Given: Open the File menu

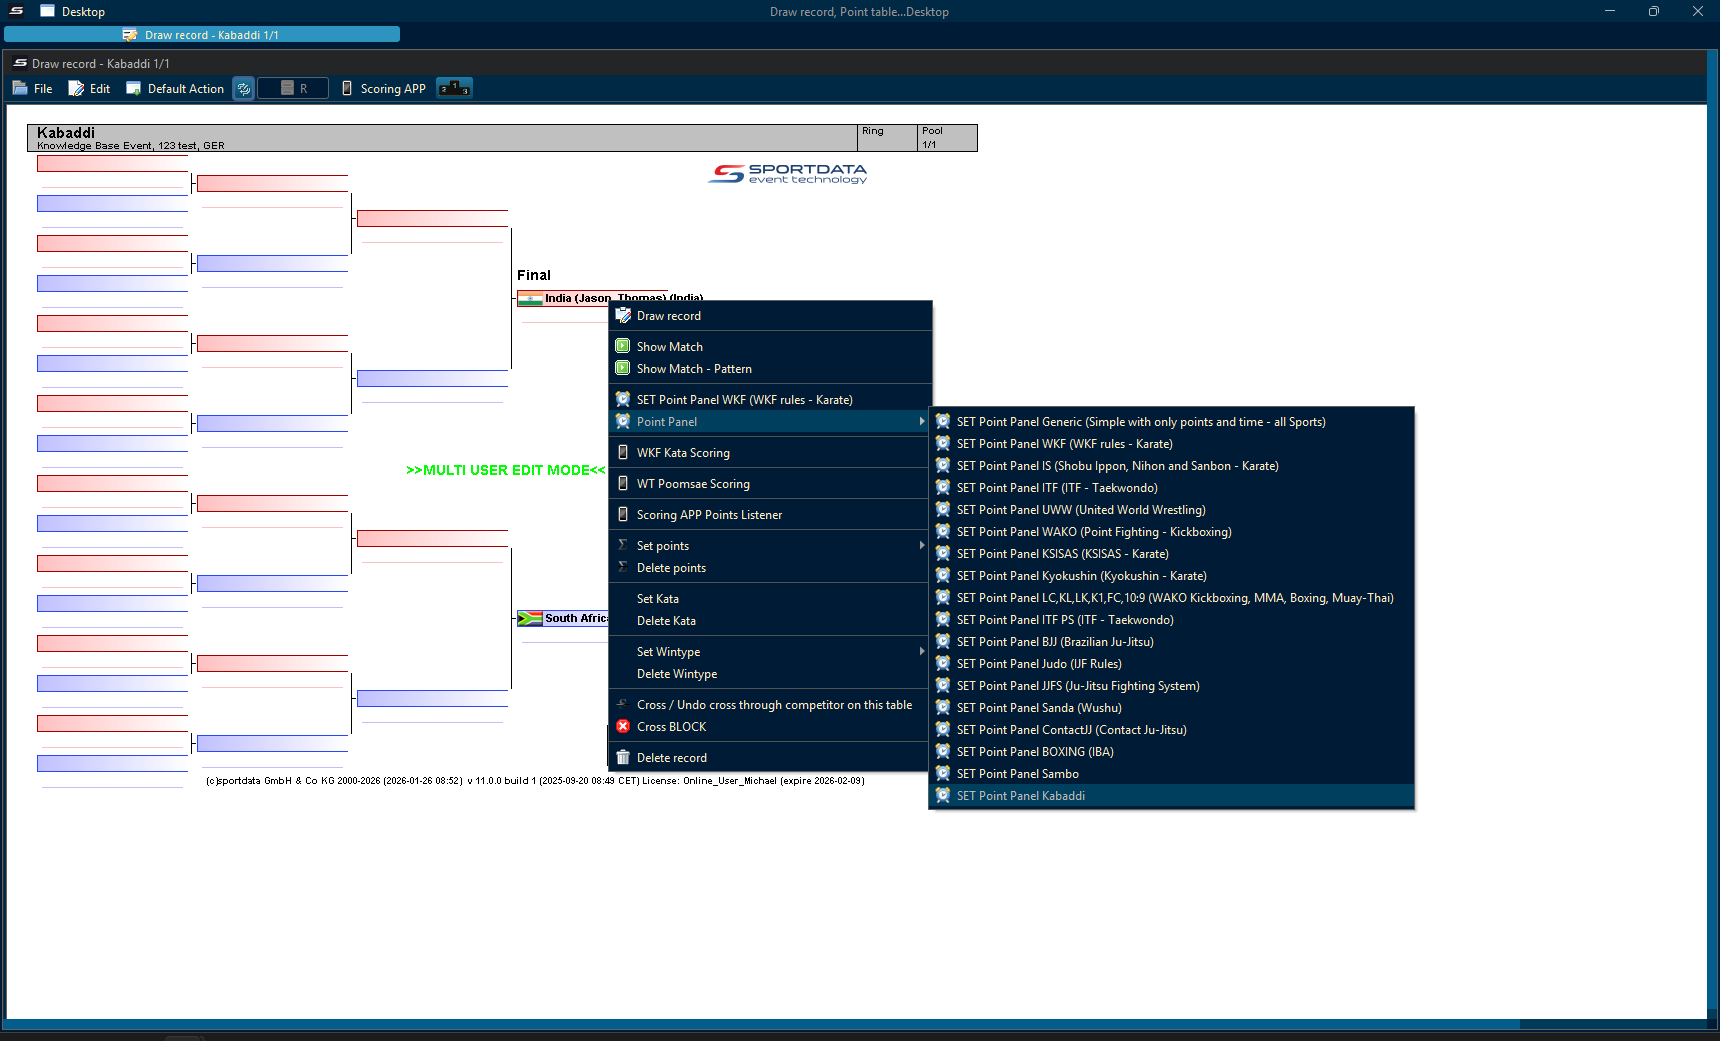Looking at the screenshot, I should [x=33, y=89].
